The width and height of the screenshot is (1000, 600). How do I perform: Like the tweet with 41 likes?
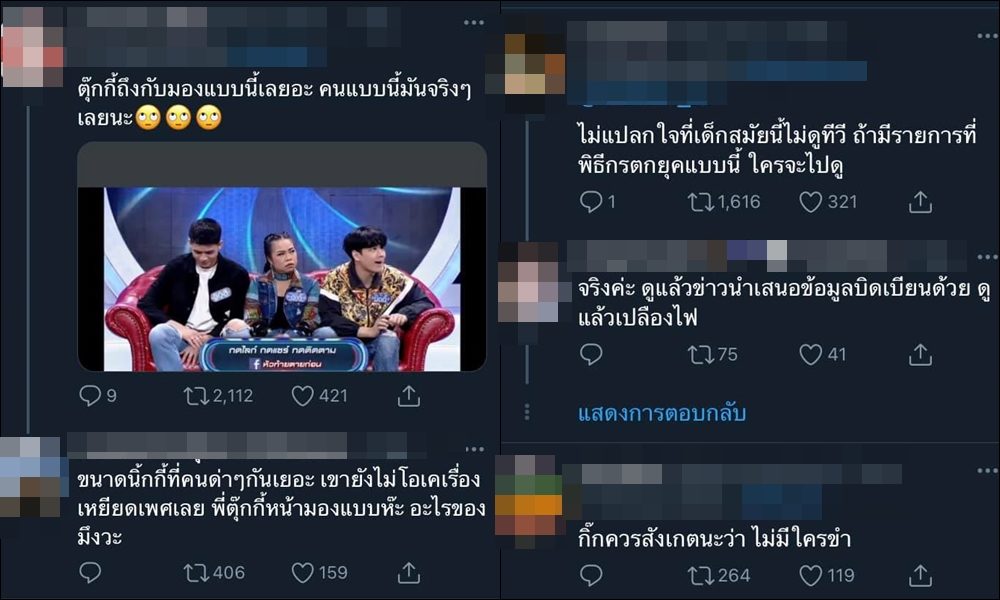(811, 355)
